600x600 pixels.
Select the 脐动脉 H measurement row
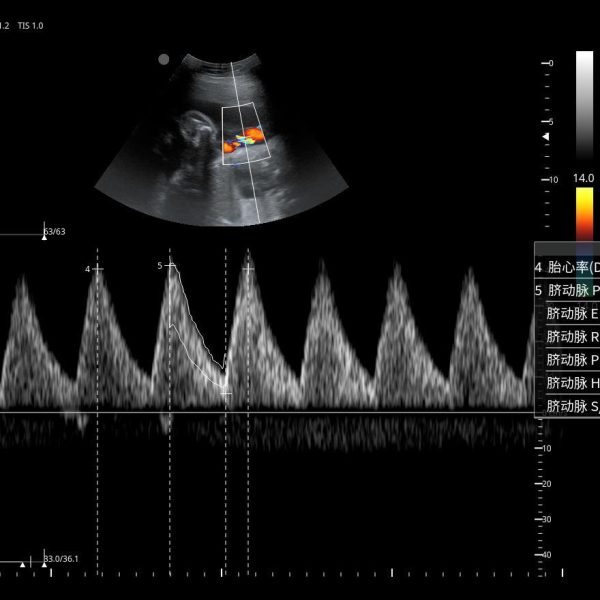tap(570, 382)
